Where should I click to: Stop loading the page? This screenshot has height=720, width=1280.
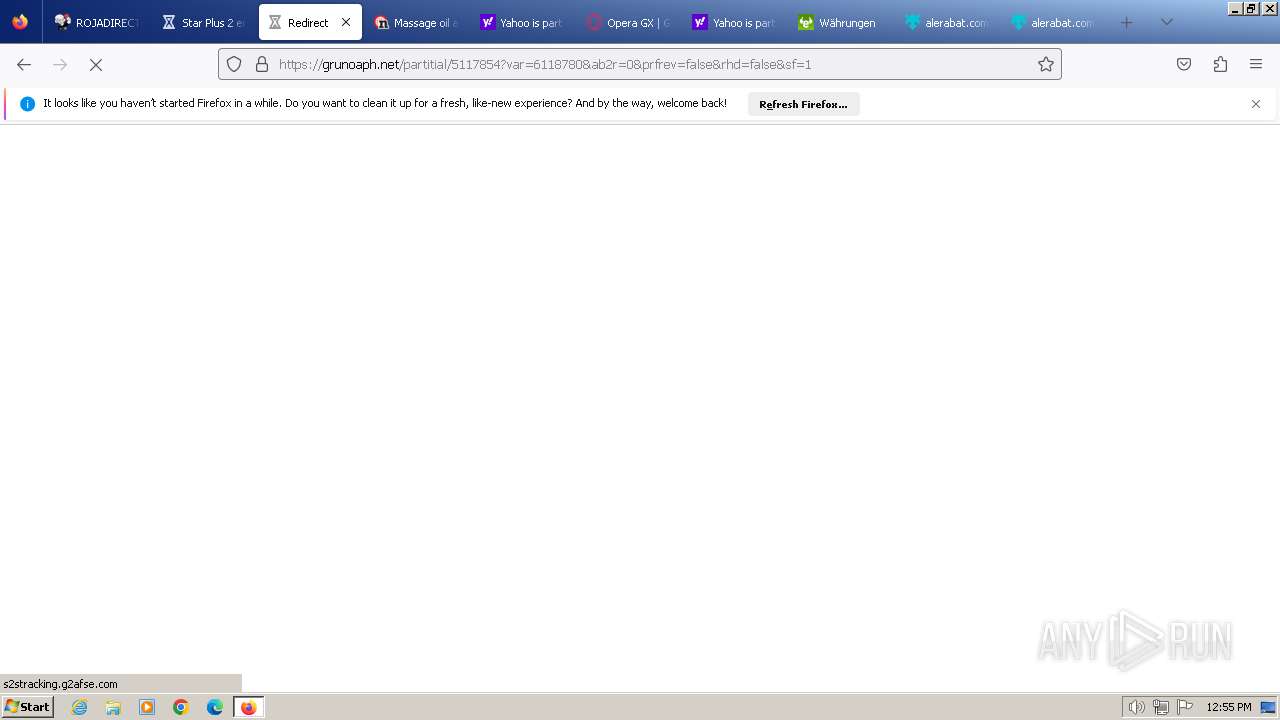[x=96, y=64]
